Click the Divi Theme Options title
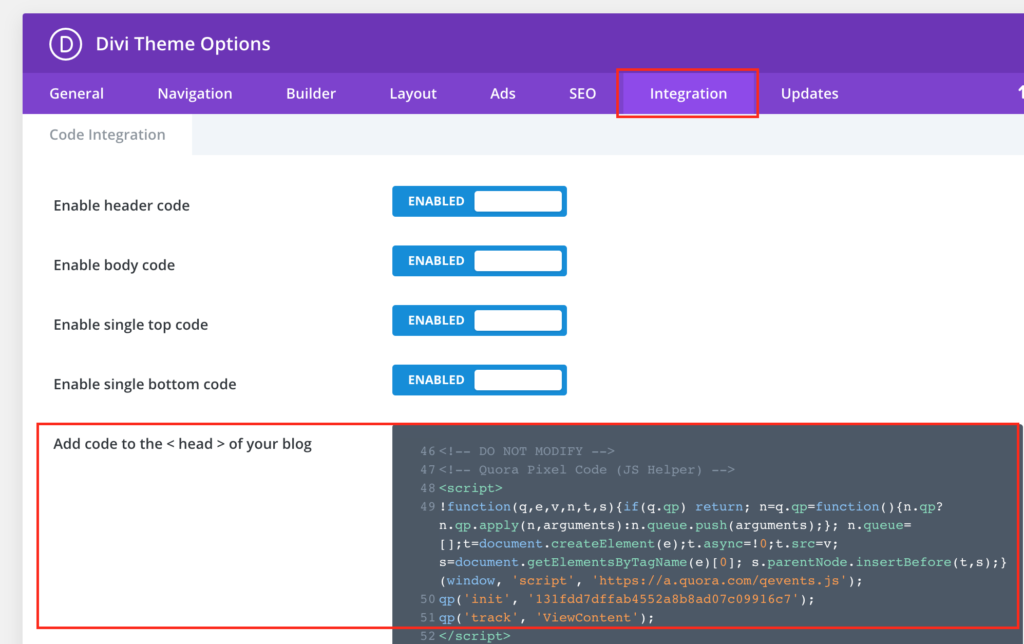 pyautogui.click(x=183, y=44)
